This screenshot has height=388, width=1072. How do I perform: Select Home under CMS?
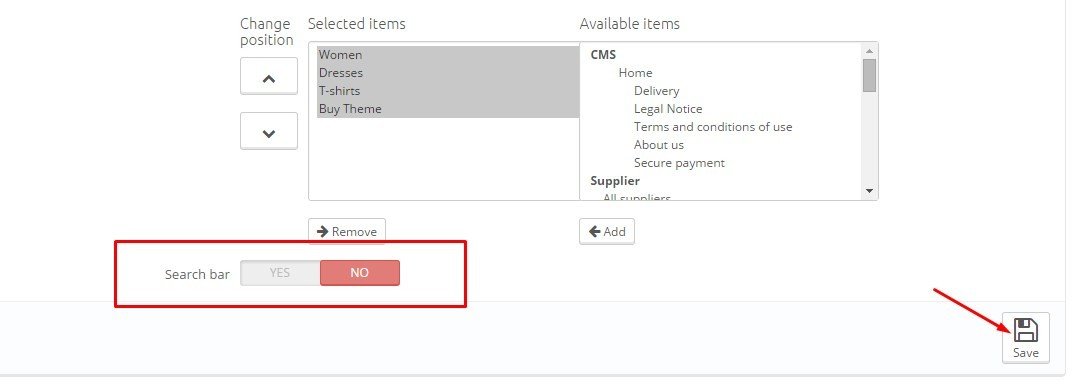click(635, 72)
